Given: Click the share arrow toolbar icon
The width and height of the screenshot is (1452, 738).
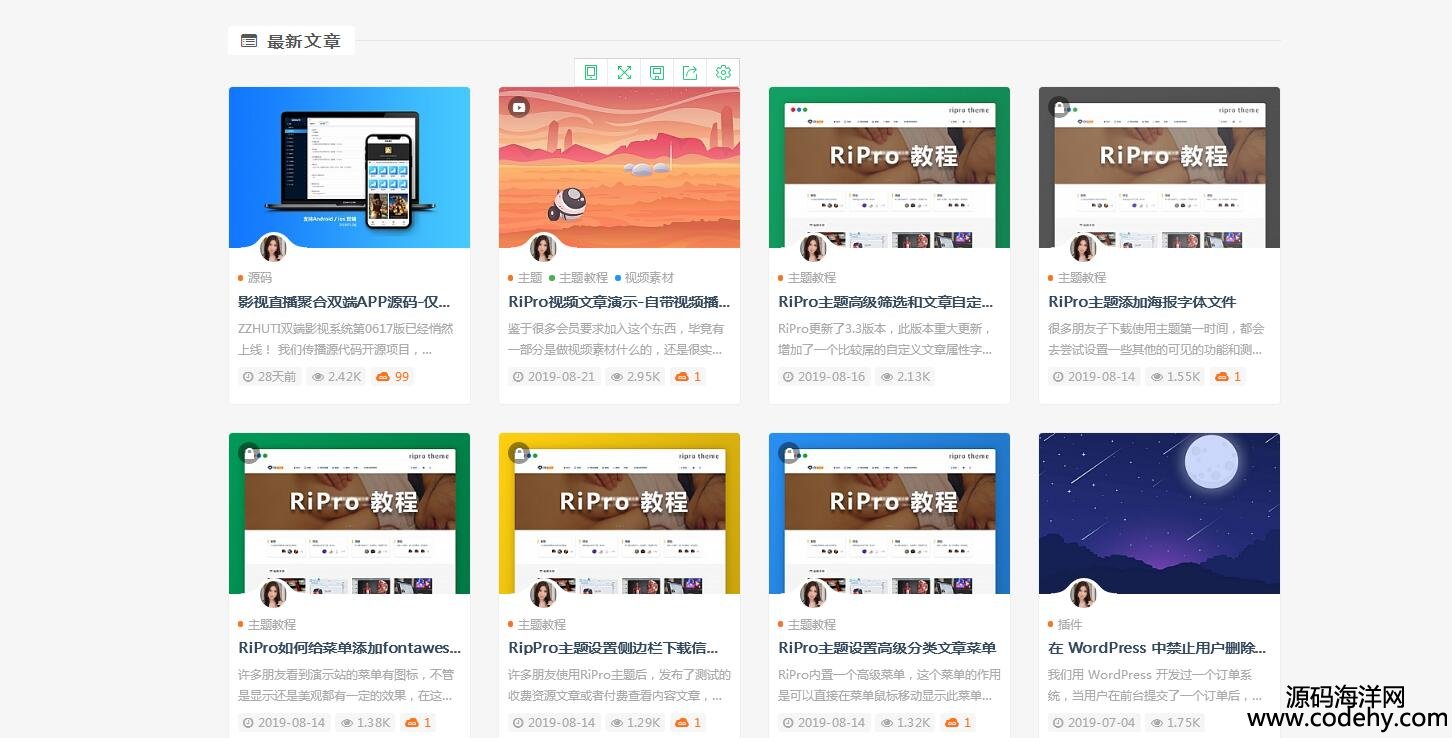Looking at the screenshot, I should pos(690,72).
